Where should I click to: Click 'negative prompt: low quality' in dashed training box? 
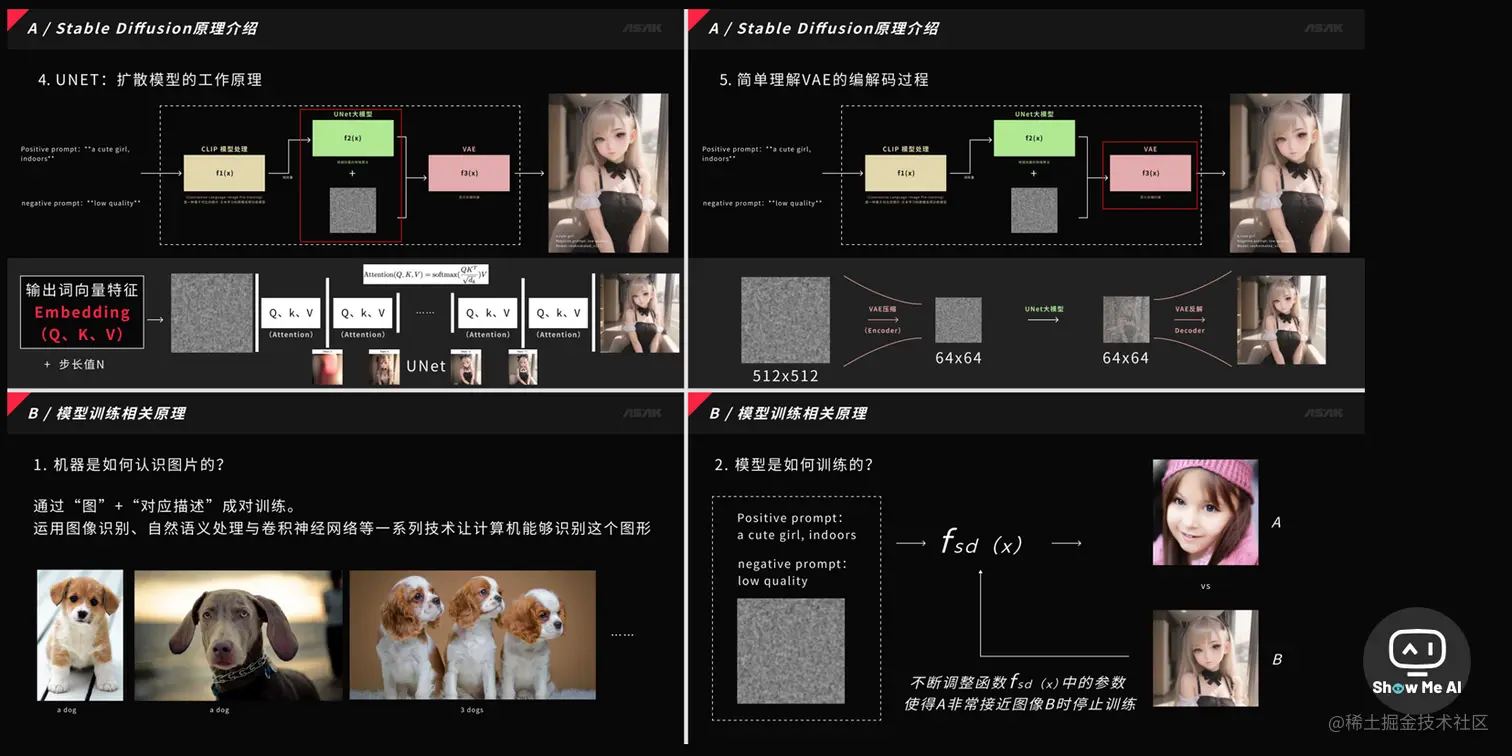click(x=791, y=572)
